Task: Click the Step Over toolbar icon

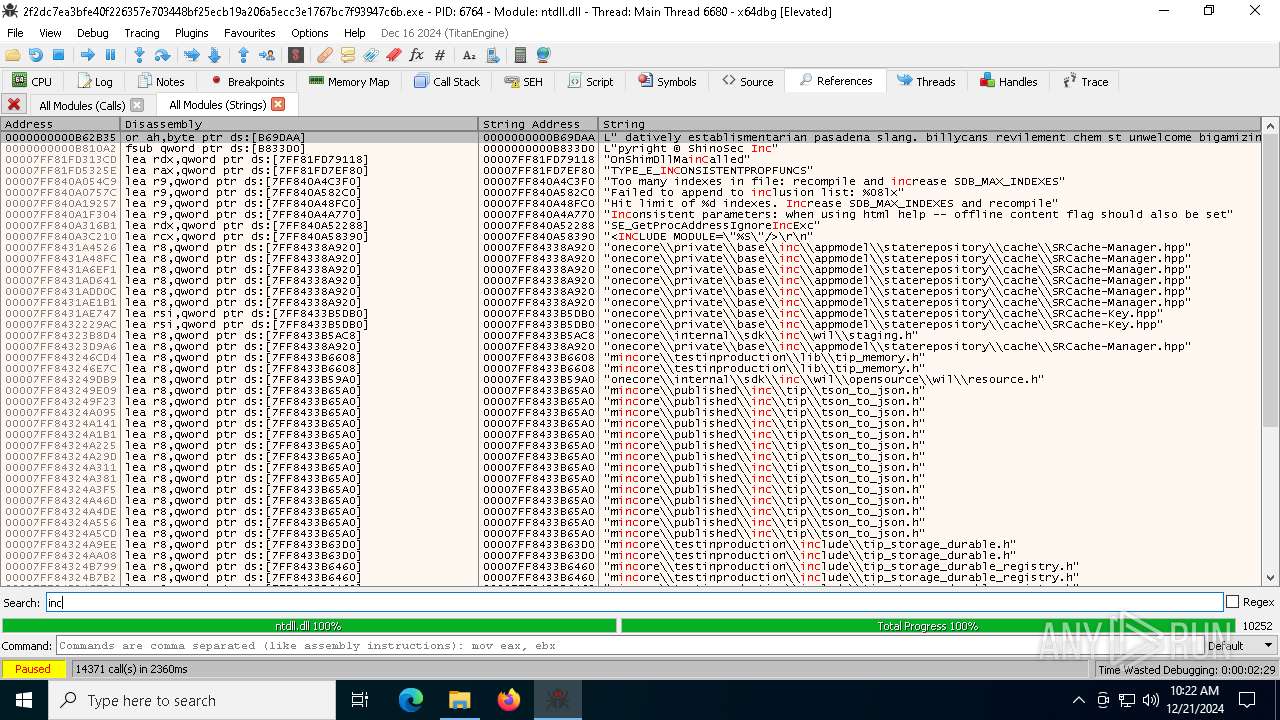Action: click(x=162, y=55)
